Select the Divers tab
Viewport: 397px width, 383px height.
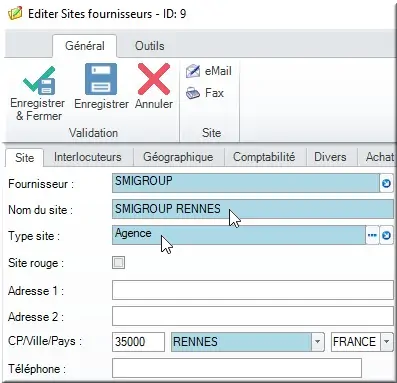(330, 157)
